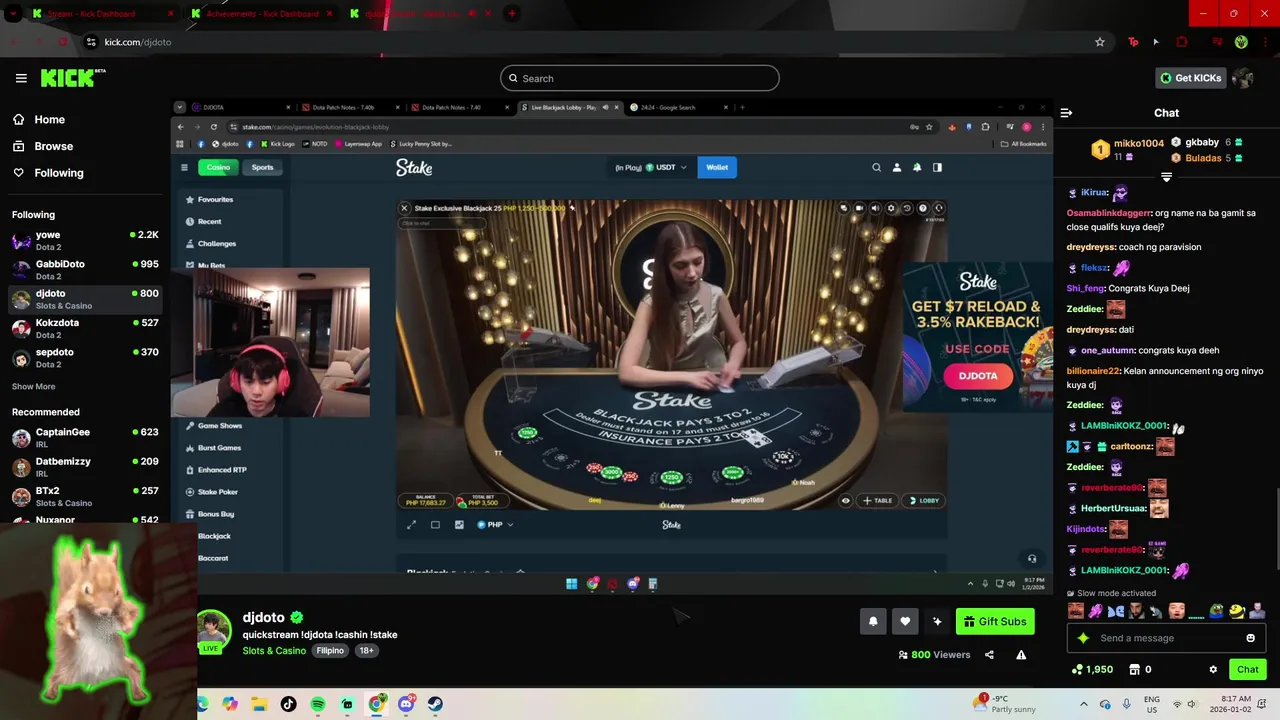1280x720 pixels.
Task: Open Spotify from the taskbar
Action: click(318, 704)
